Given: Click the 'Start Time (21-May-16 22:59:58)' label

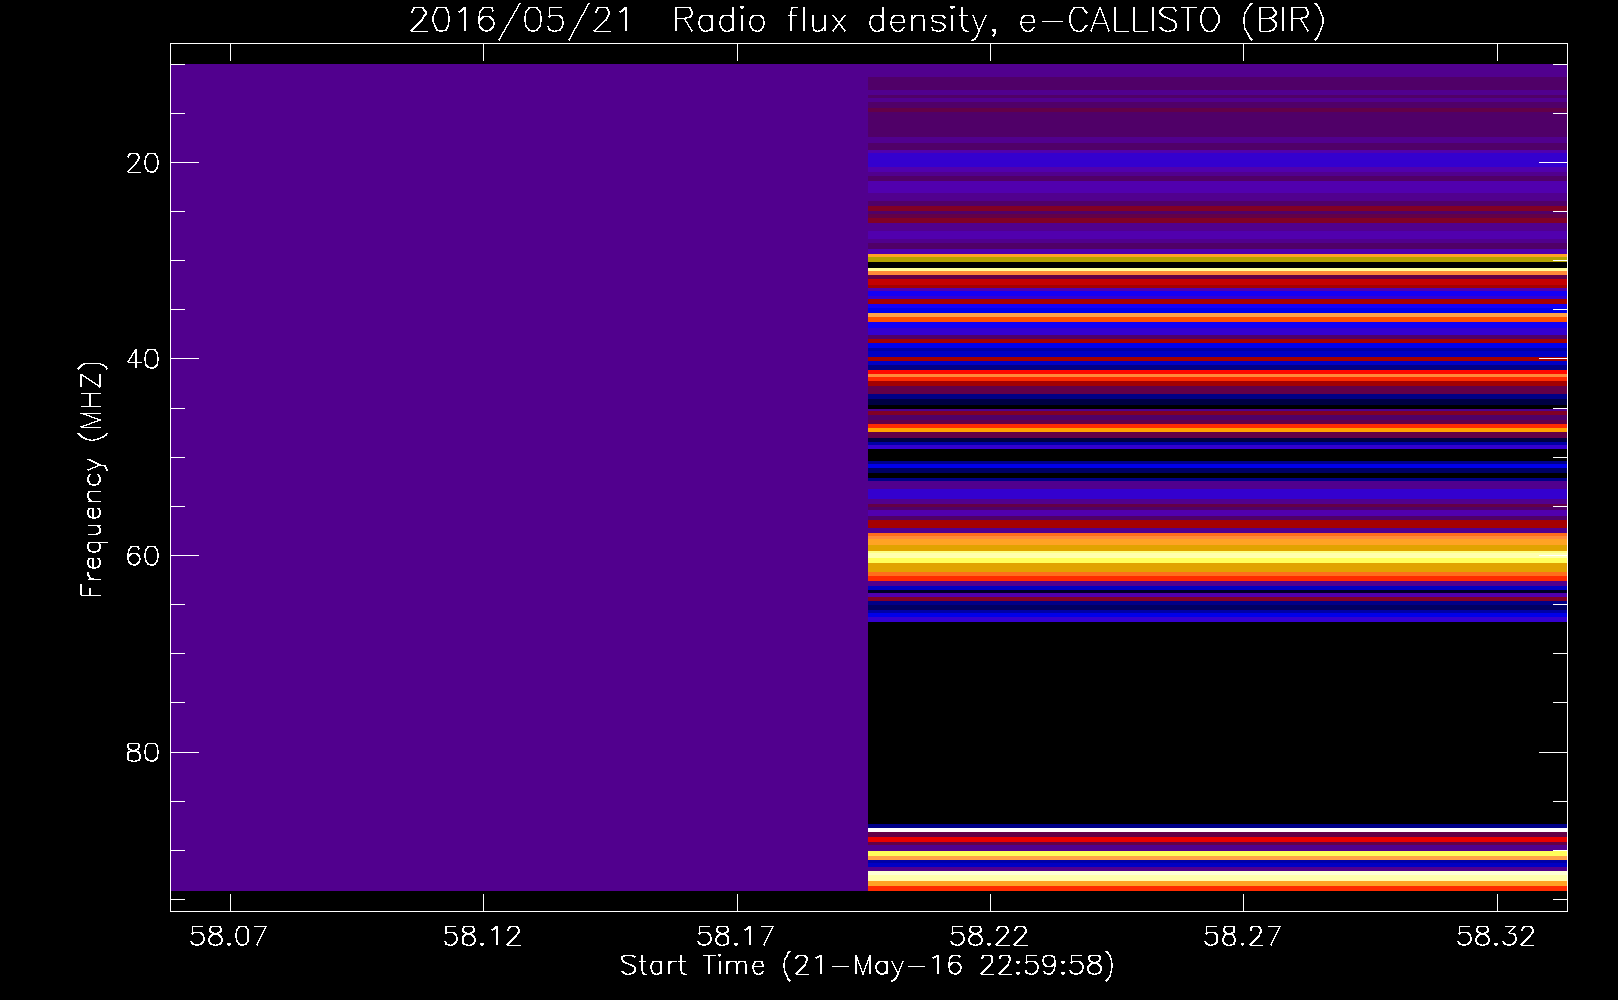Looking at the screenshot, I should [x=867, y=966].
